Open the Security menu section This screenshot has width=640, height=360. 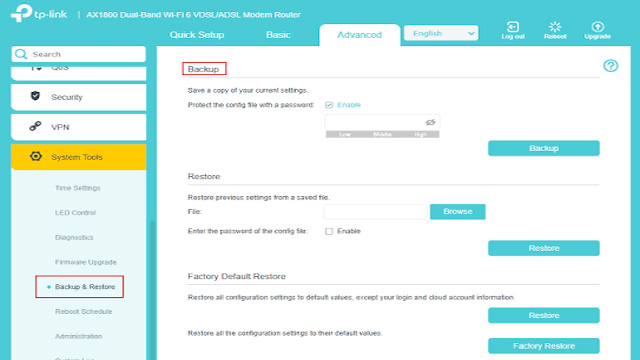pyautogui.click(x=78, y=97)
